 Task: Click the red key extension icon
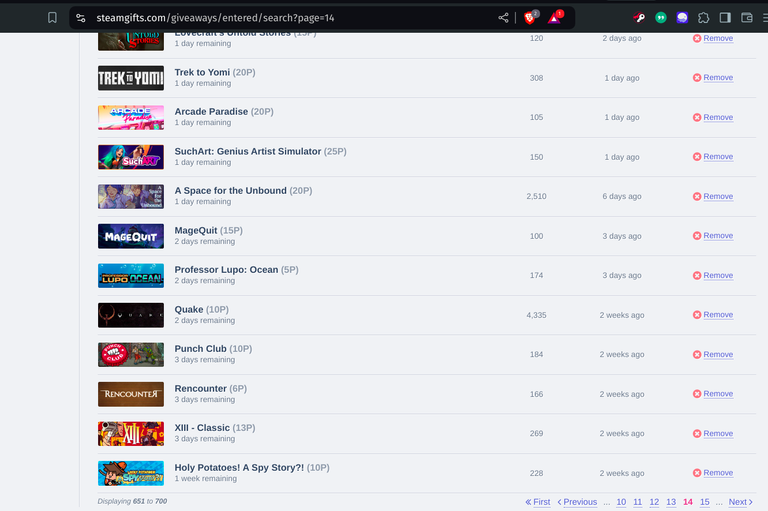coord(639,18)
